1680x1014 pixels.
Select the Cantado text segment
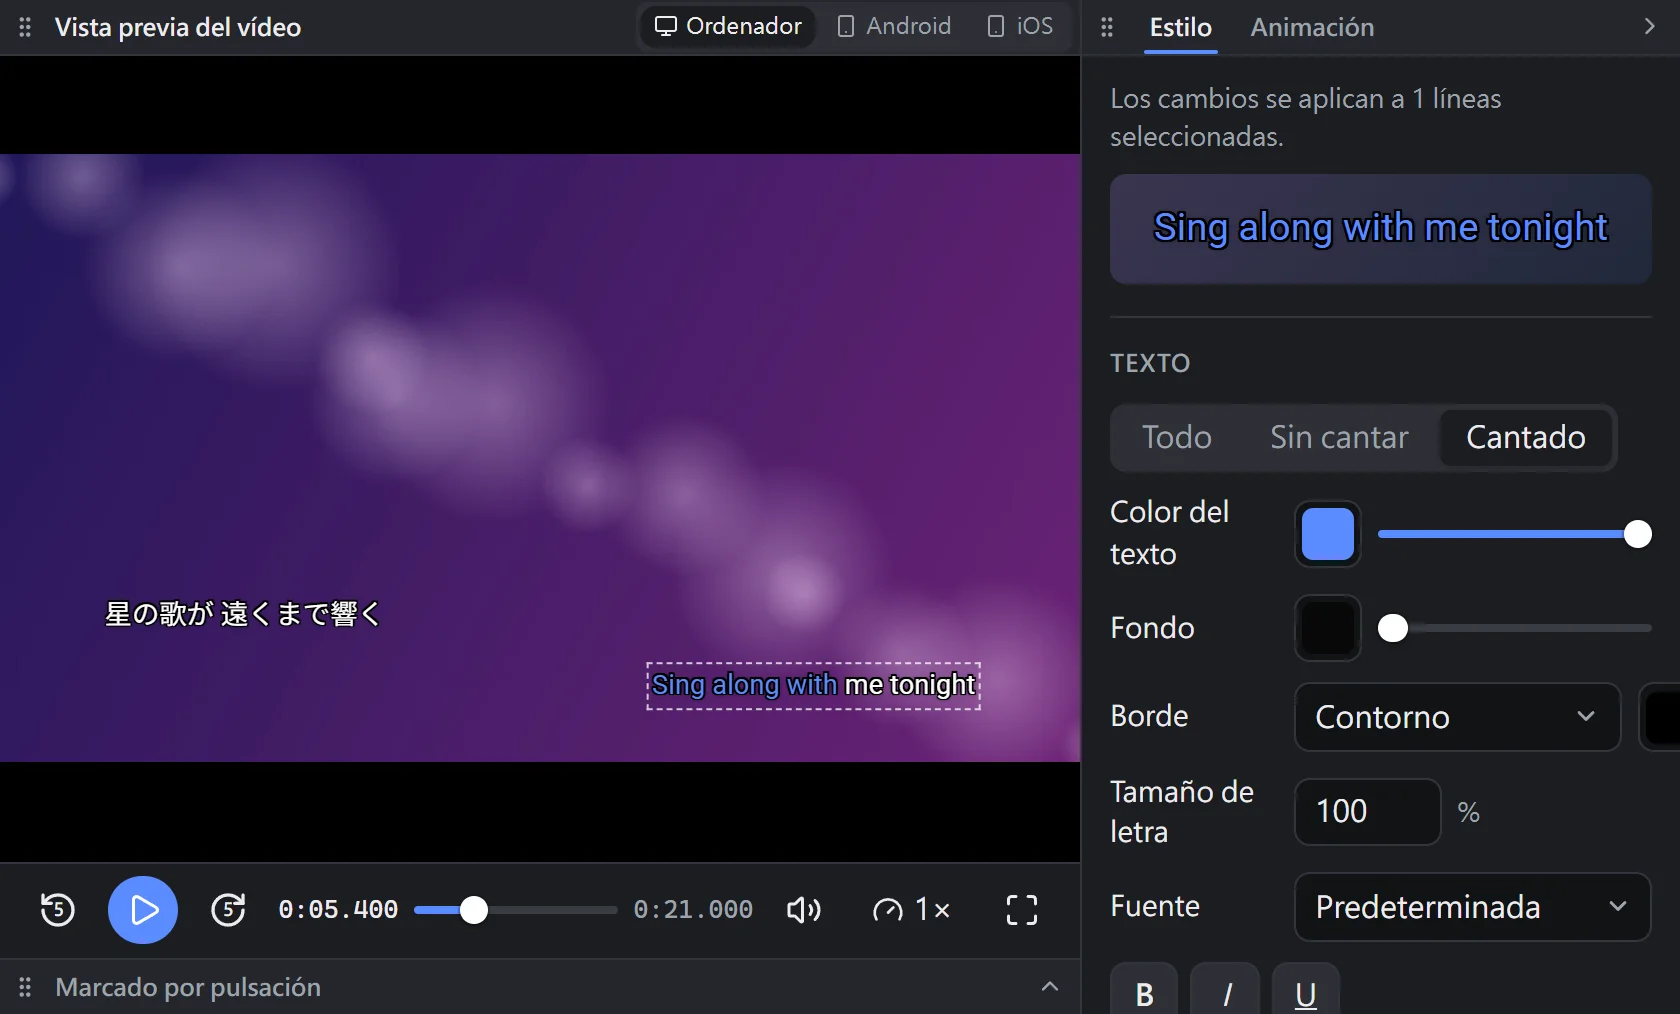coord(1526,437)
